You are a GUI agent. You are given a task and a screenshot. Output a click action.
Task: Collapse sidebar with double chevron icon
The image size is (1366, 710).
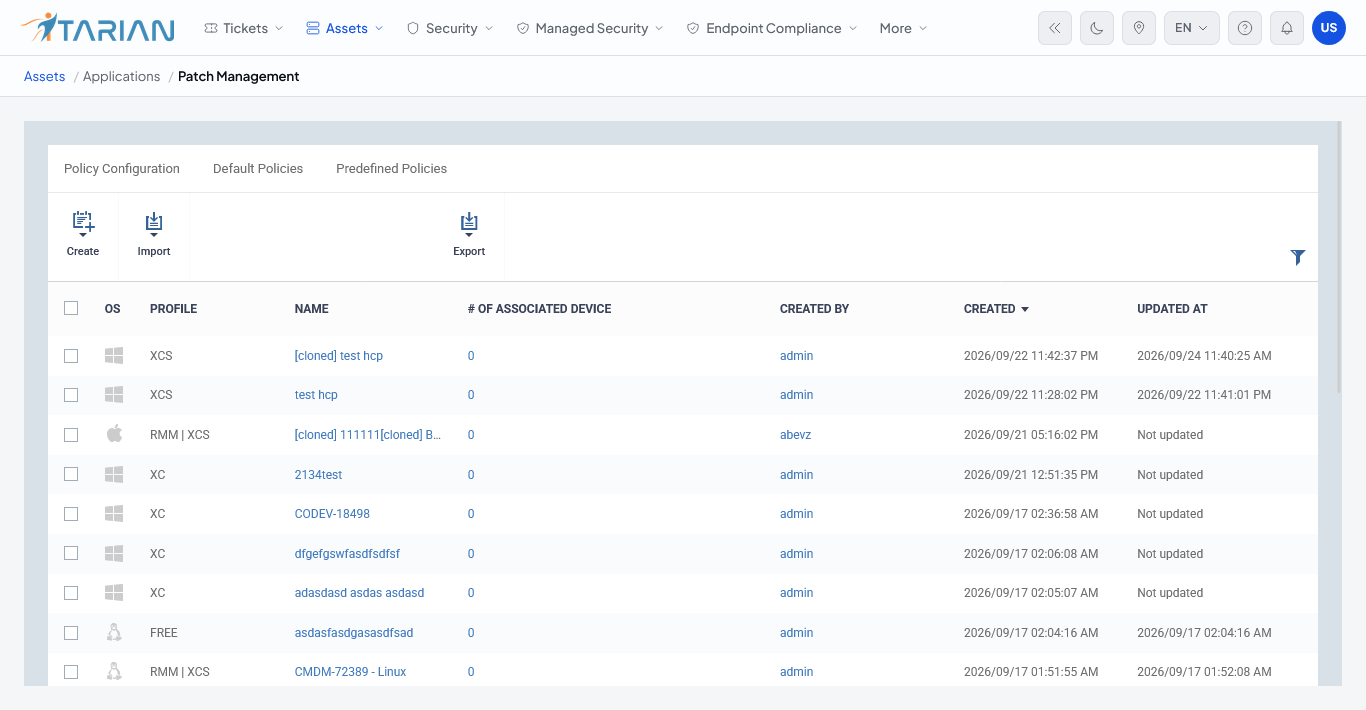(1055, 28)
